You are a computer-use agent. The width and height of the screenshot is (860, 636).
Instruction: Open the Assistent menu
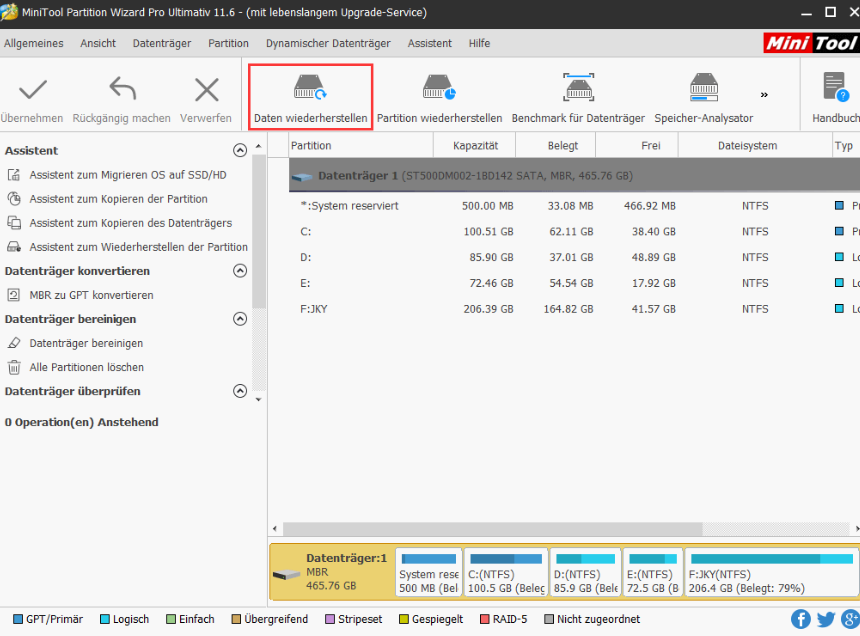(429, 43)
